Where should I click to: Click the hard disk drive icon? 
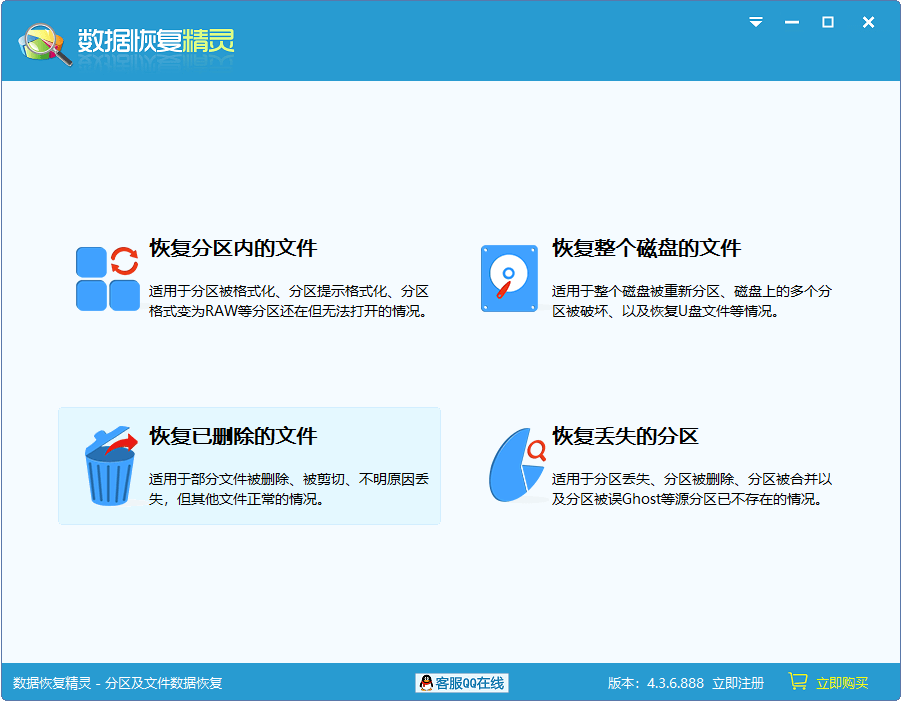509,279
